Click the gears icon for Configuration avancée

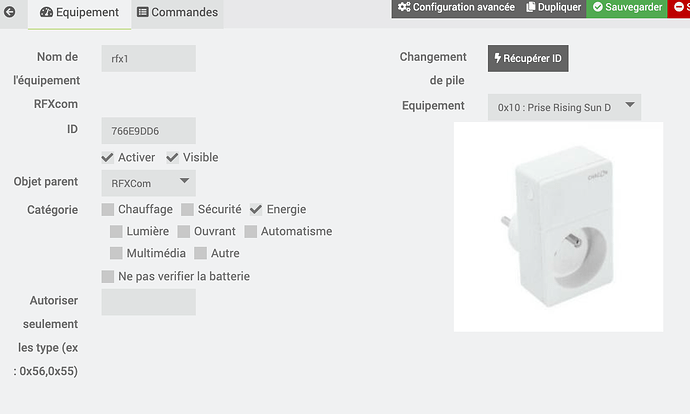click(404, 7)
